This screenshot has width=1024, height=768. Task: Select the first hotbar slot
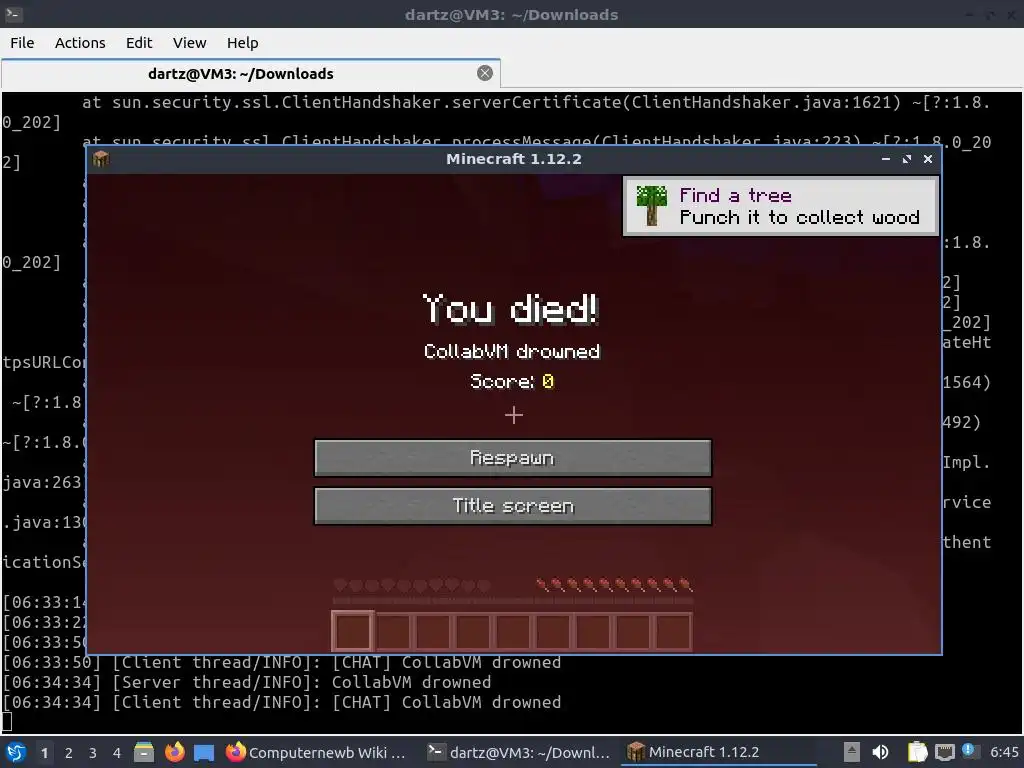[x=353, y=632]
